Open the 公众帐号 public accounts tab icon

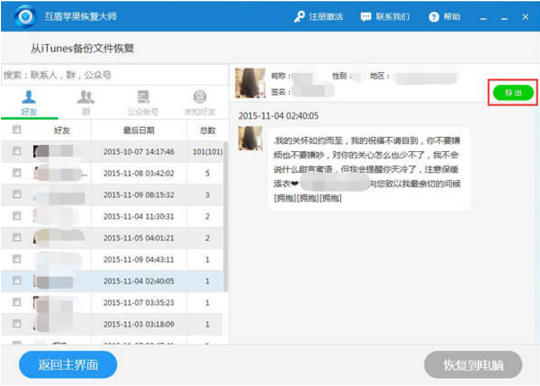[x=143, y=97]
